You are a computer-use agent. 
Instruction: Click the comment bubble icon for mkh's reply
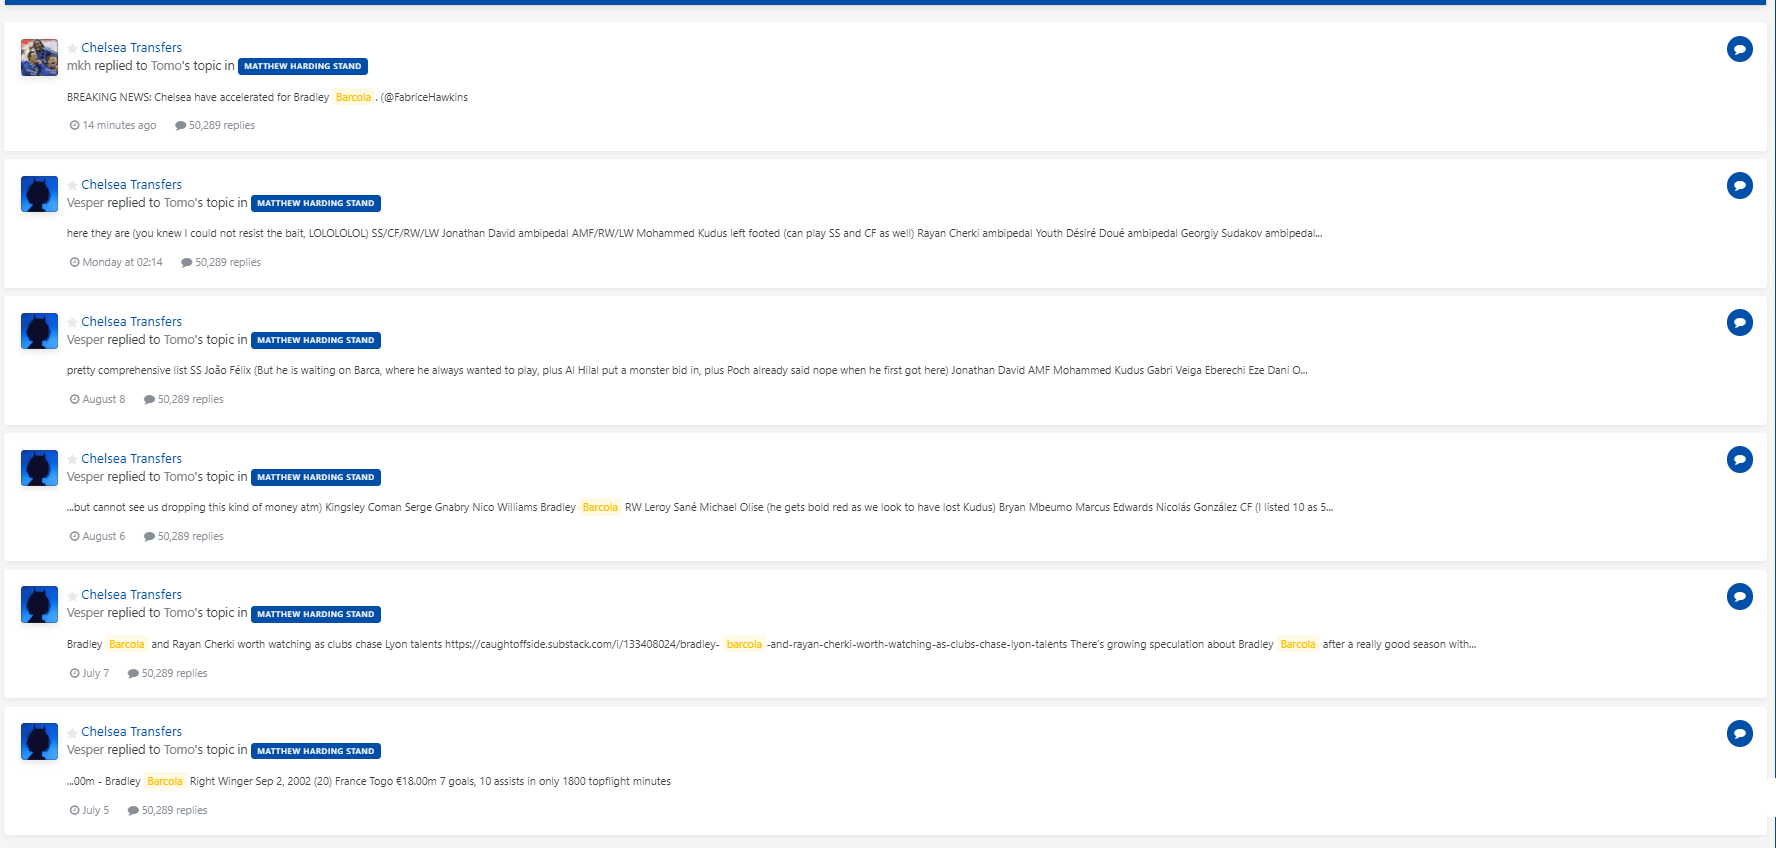[x=1739, y=49]
